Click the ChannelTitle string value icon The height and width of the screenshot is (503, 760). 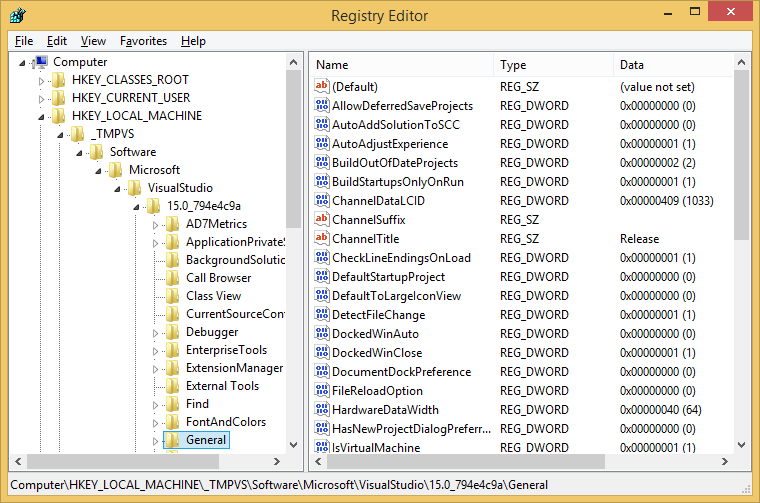322,239
